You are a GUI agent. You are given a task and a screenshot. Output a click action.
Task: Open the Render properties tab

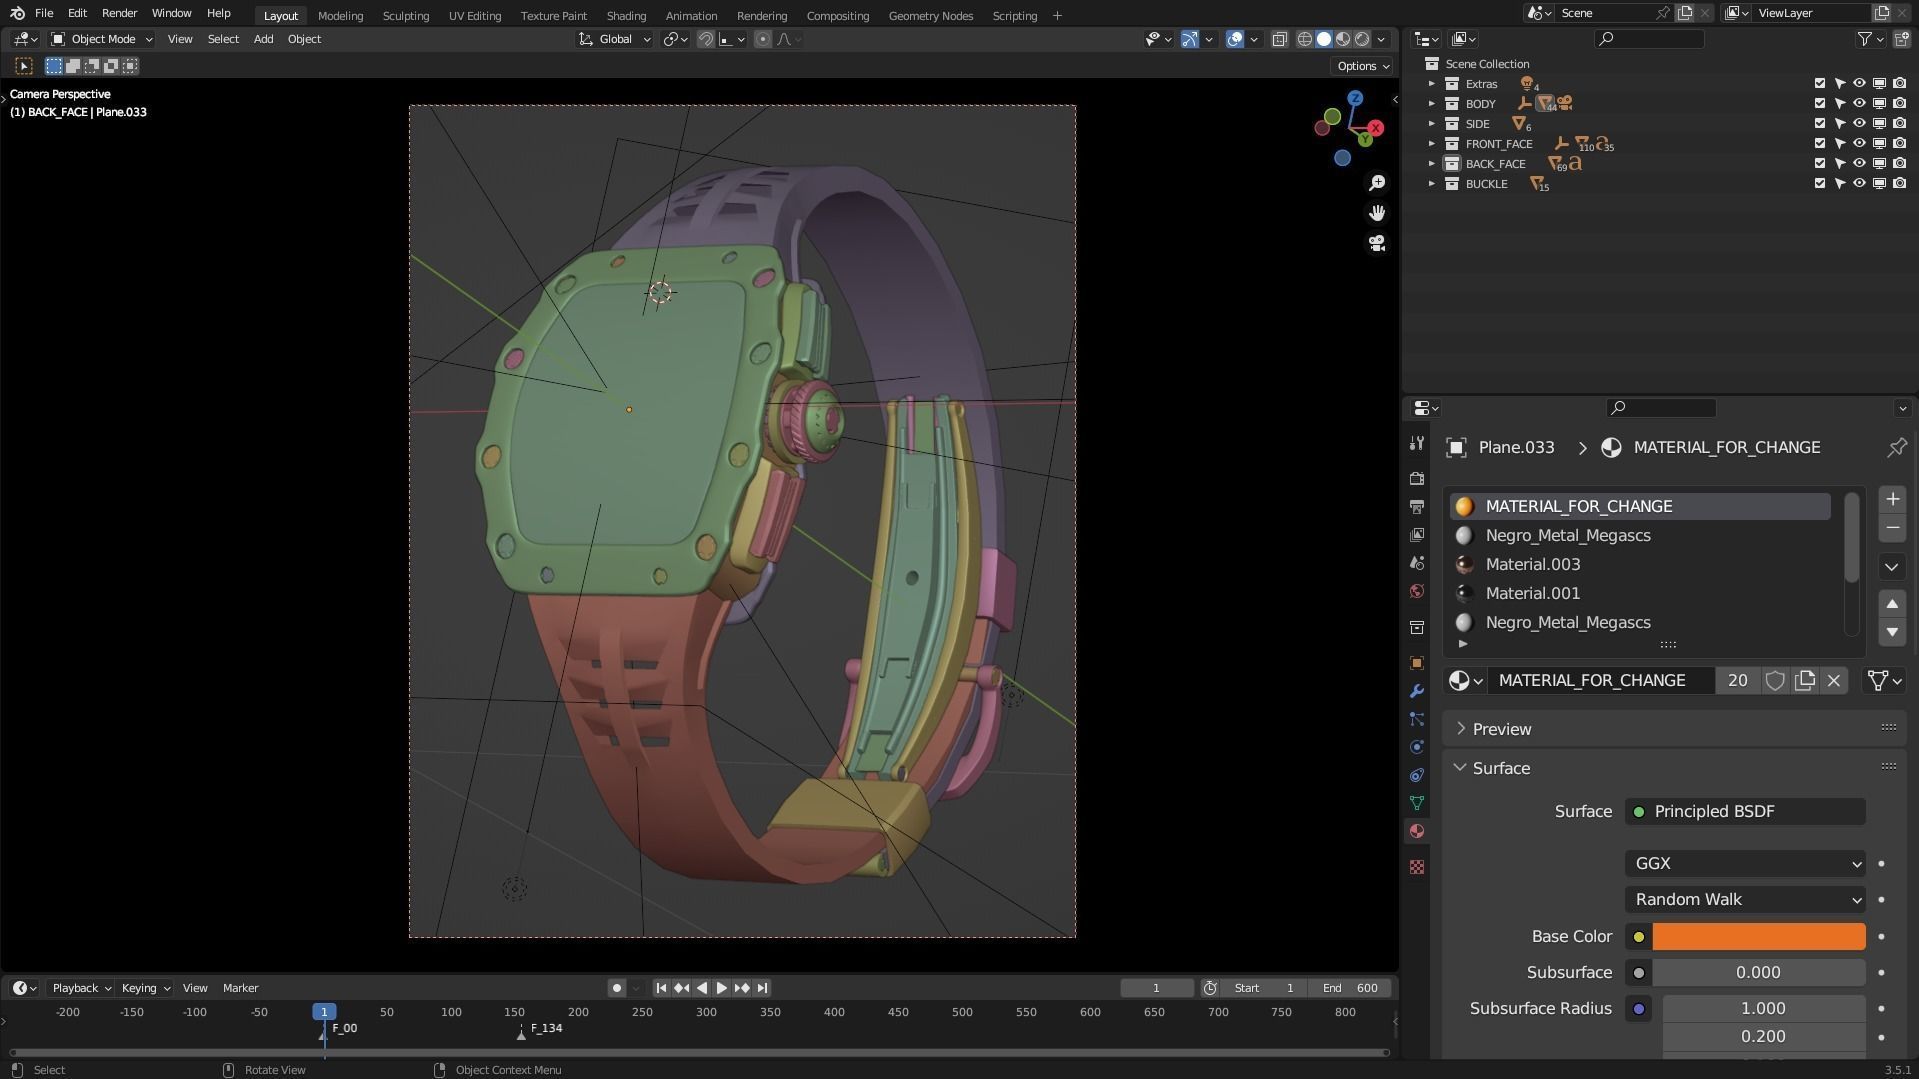(x=1416, y=479)
